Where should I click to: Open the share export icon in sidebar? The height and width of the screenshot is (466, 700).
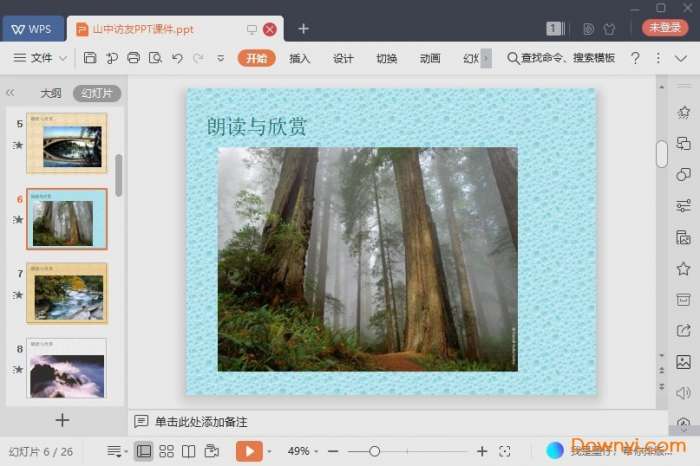pyautogui.click(x=683, y=331)
